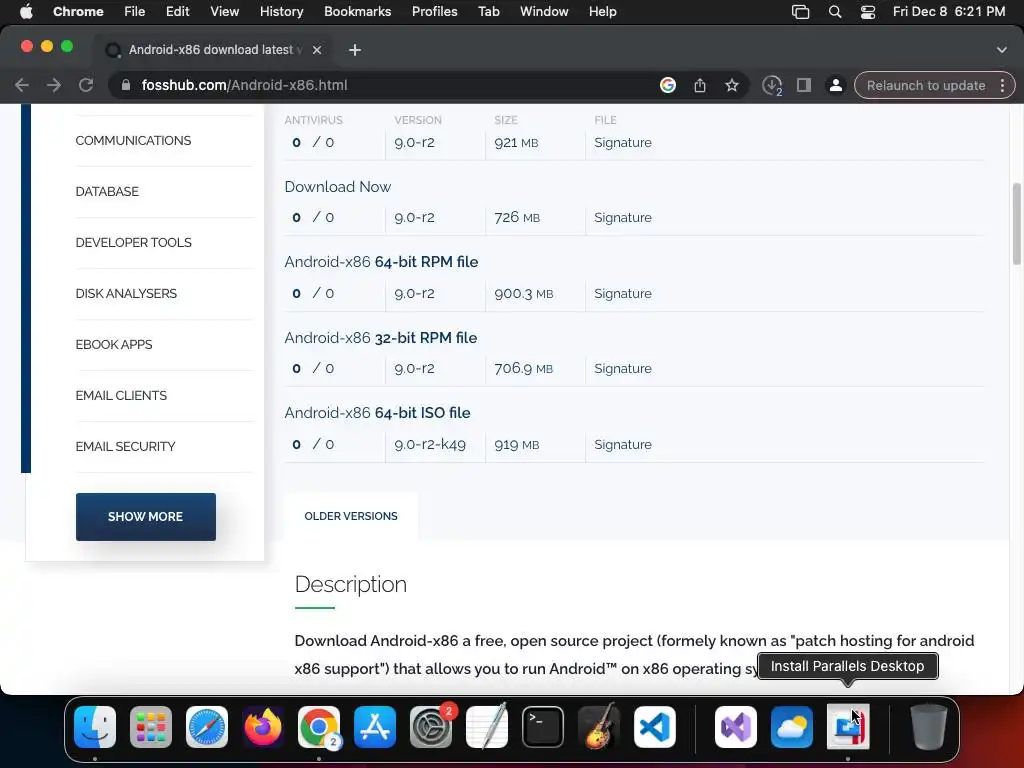
Task: Open Terminal from the Dock
Action: tap(543, 726)
